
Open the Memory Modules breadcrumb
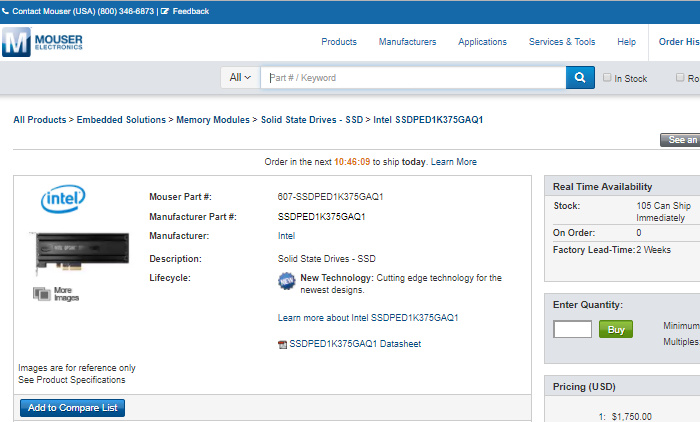213,120
